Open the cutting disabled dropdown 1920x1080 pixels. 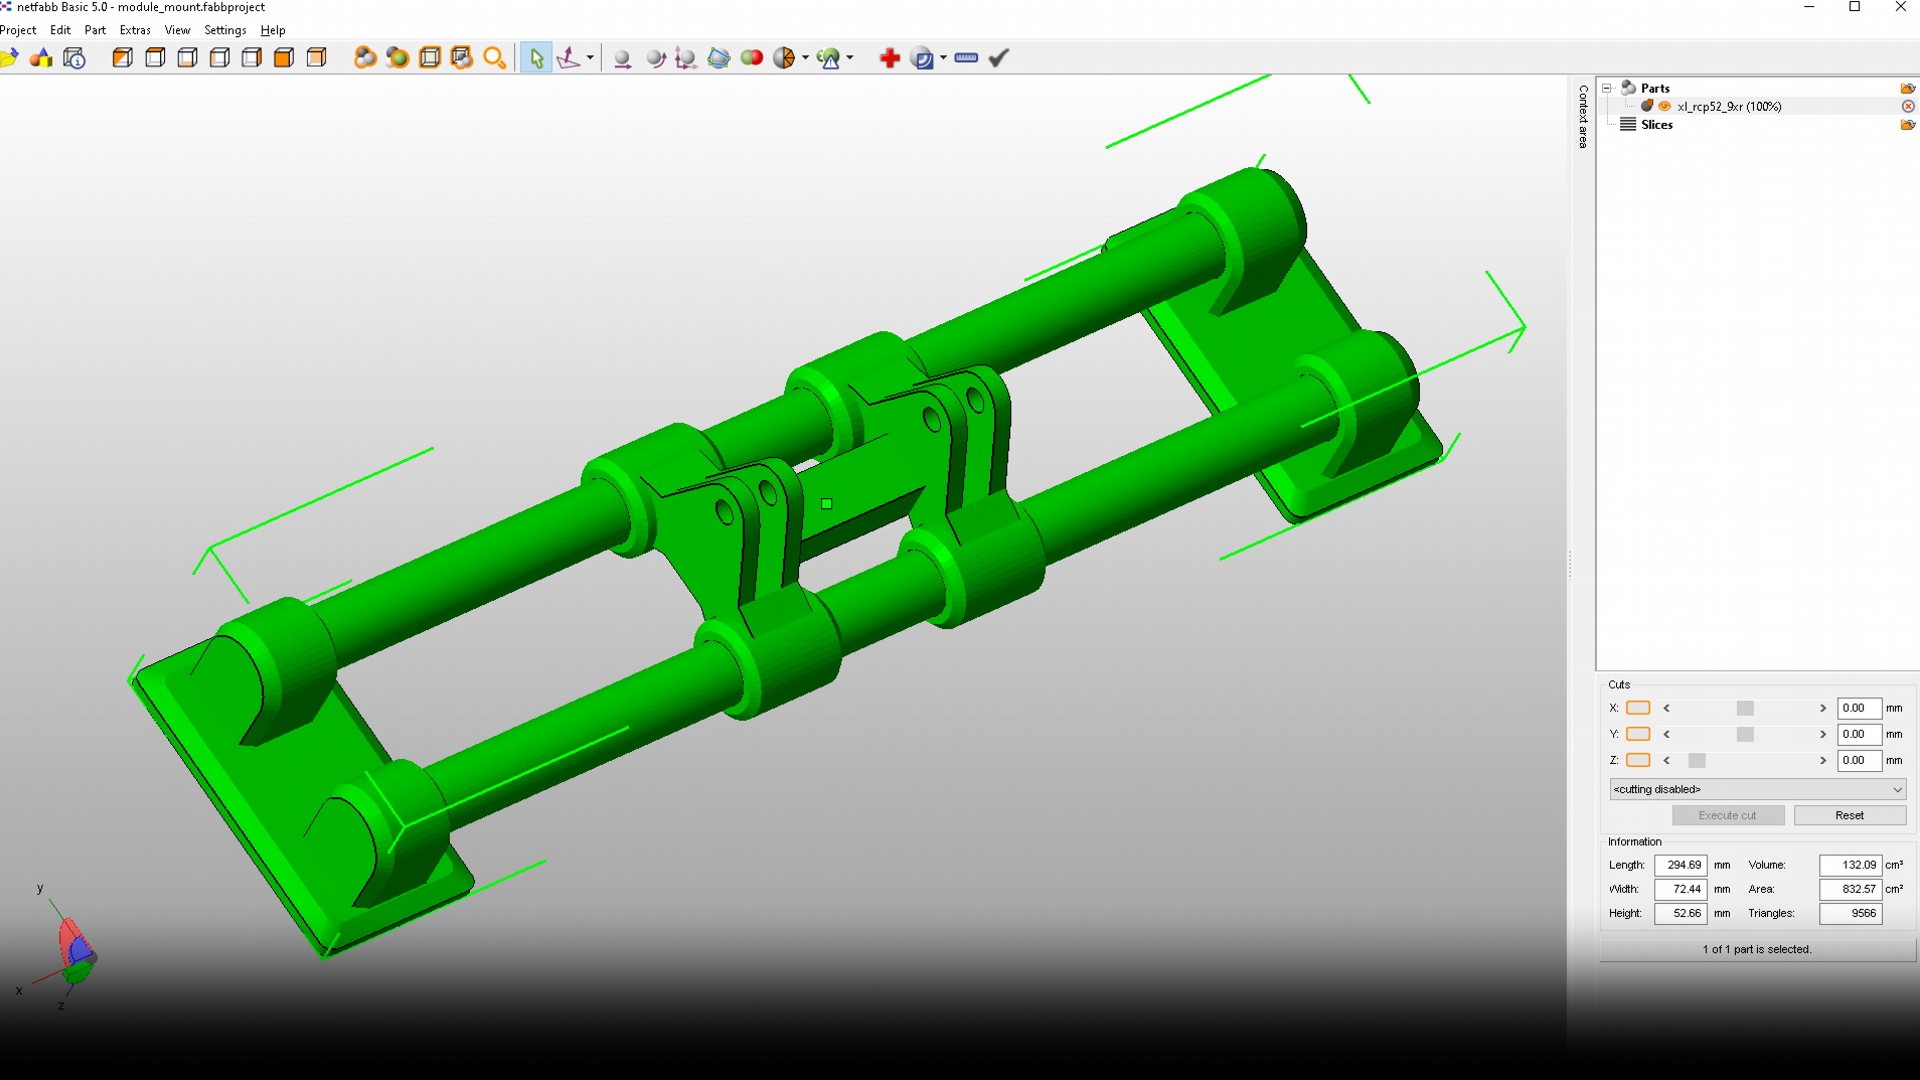1757,789
